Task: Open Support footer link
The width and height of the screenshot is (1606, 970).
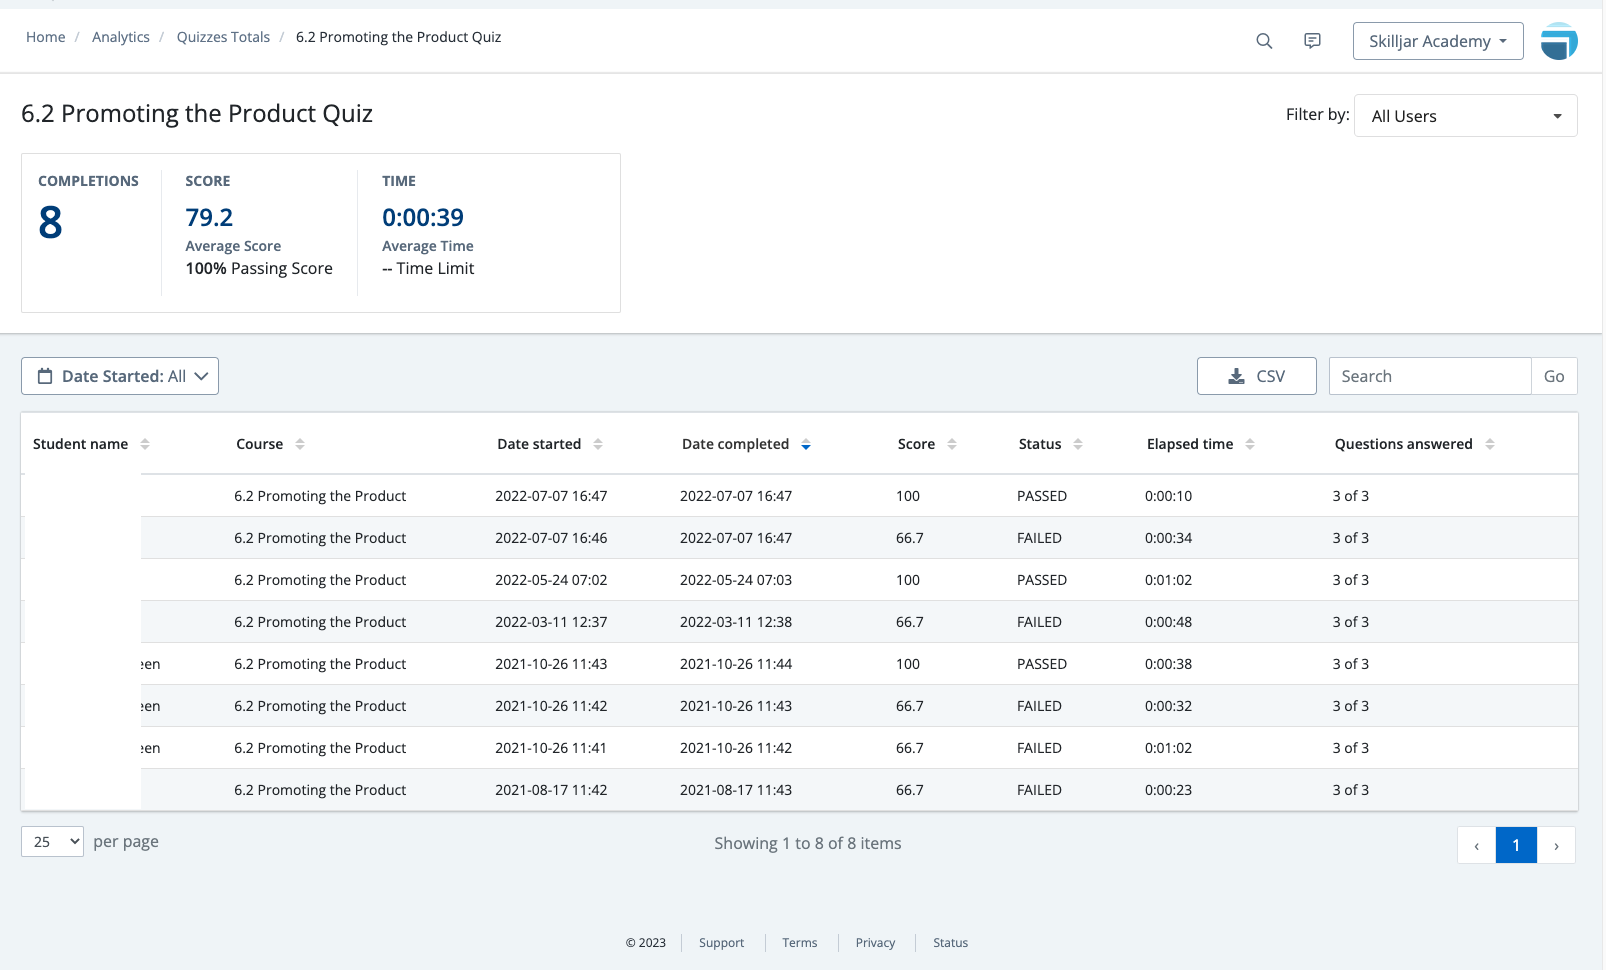Action: 721,943
